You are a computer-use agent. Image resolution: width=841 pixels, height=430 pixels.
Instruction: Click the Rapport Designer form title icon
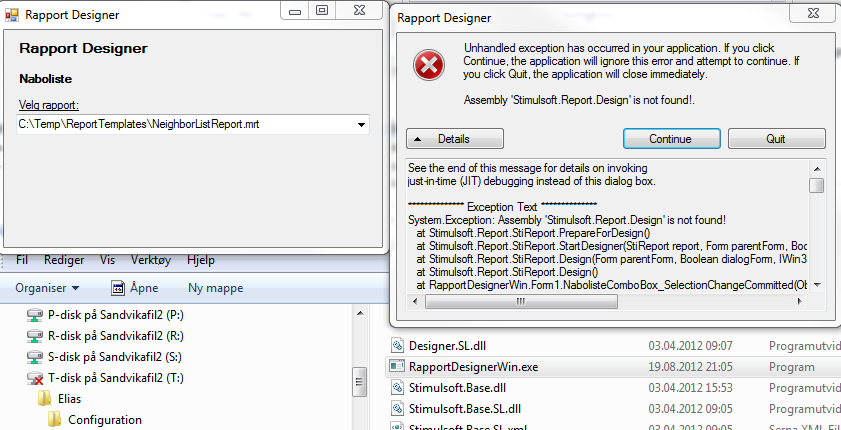12,14
